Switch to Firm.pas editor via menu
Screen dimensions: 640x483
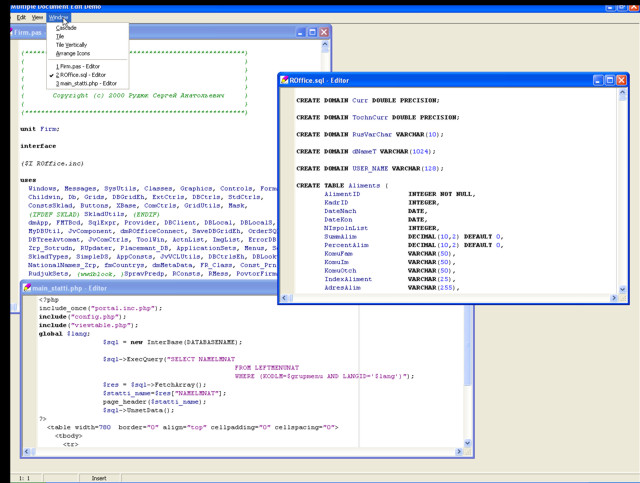(78, 66)
